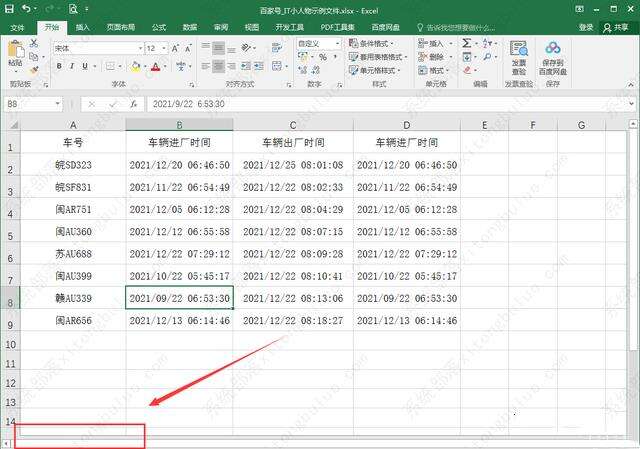640x449 pixels.
Task: Toggle Italic formatting
Action: coord(72,66)
